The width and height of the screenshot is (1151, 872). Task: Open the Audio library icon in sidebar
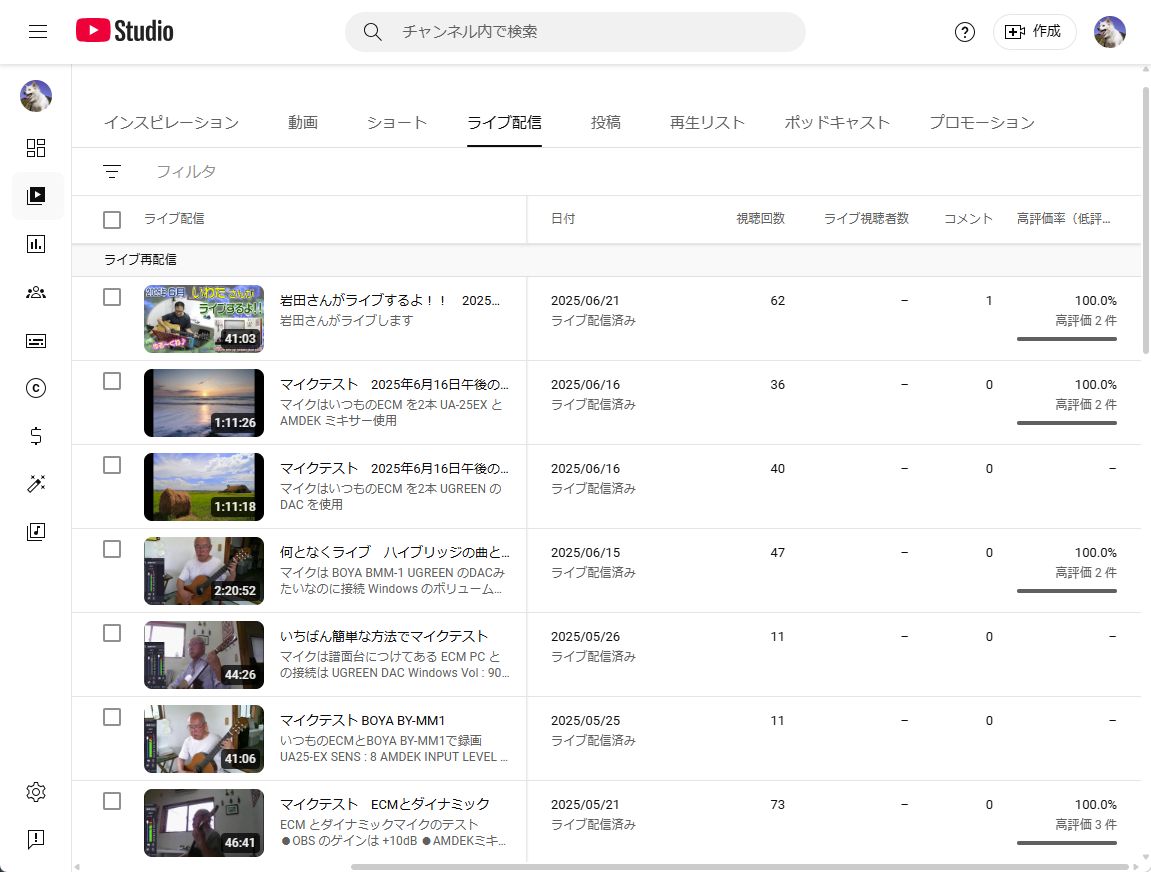(x=36, y=532)
